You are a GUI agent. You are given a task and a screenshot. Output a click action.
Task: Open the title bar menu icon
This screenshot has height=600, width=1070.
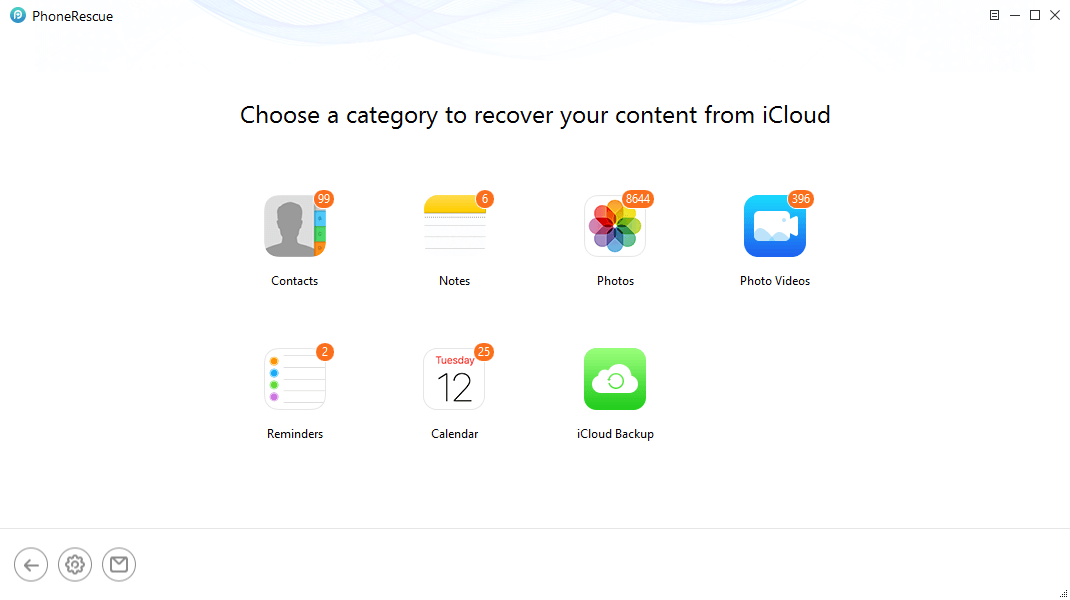994,15
